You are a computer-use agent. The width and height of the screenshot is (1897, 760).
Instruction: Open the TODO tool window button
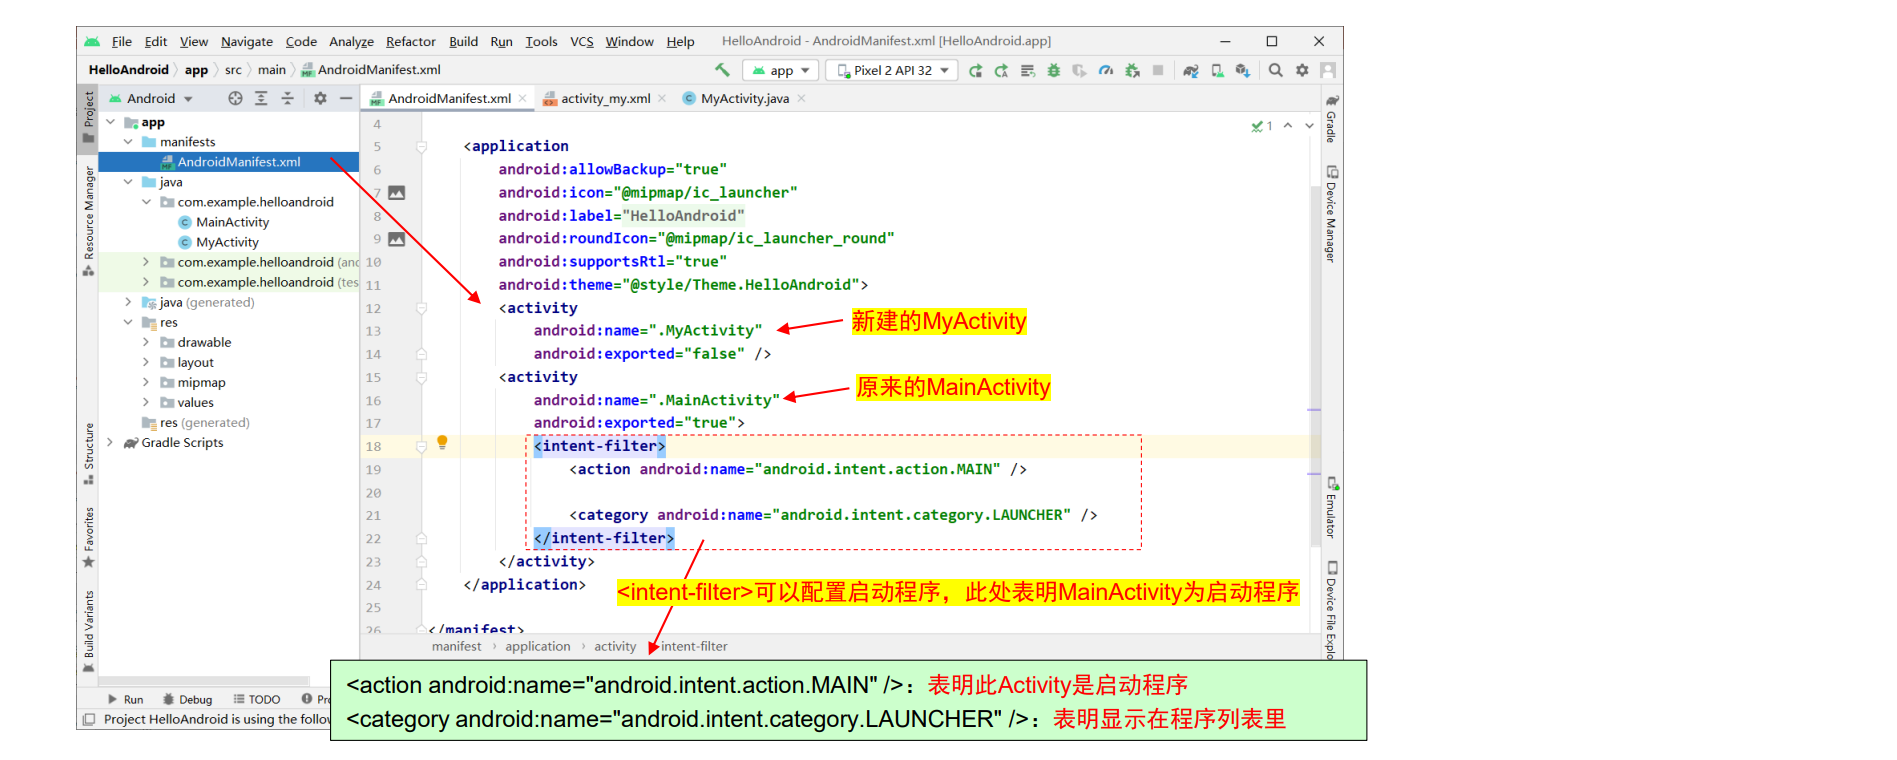pos(257,700)
